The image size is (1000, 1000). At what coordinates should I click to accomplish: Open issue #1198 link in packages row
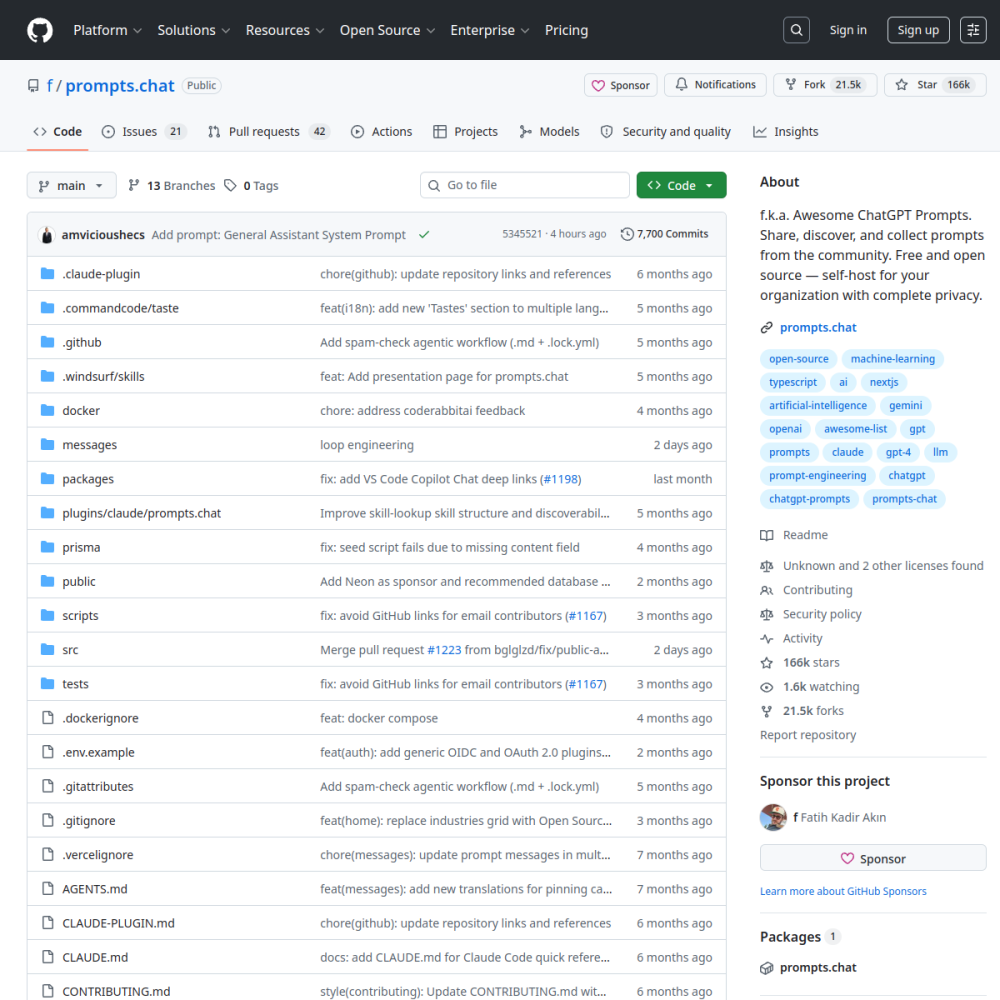click(x=561, y=479)
